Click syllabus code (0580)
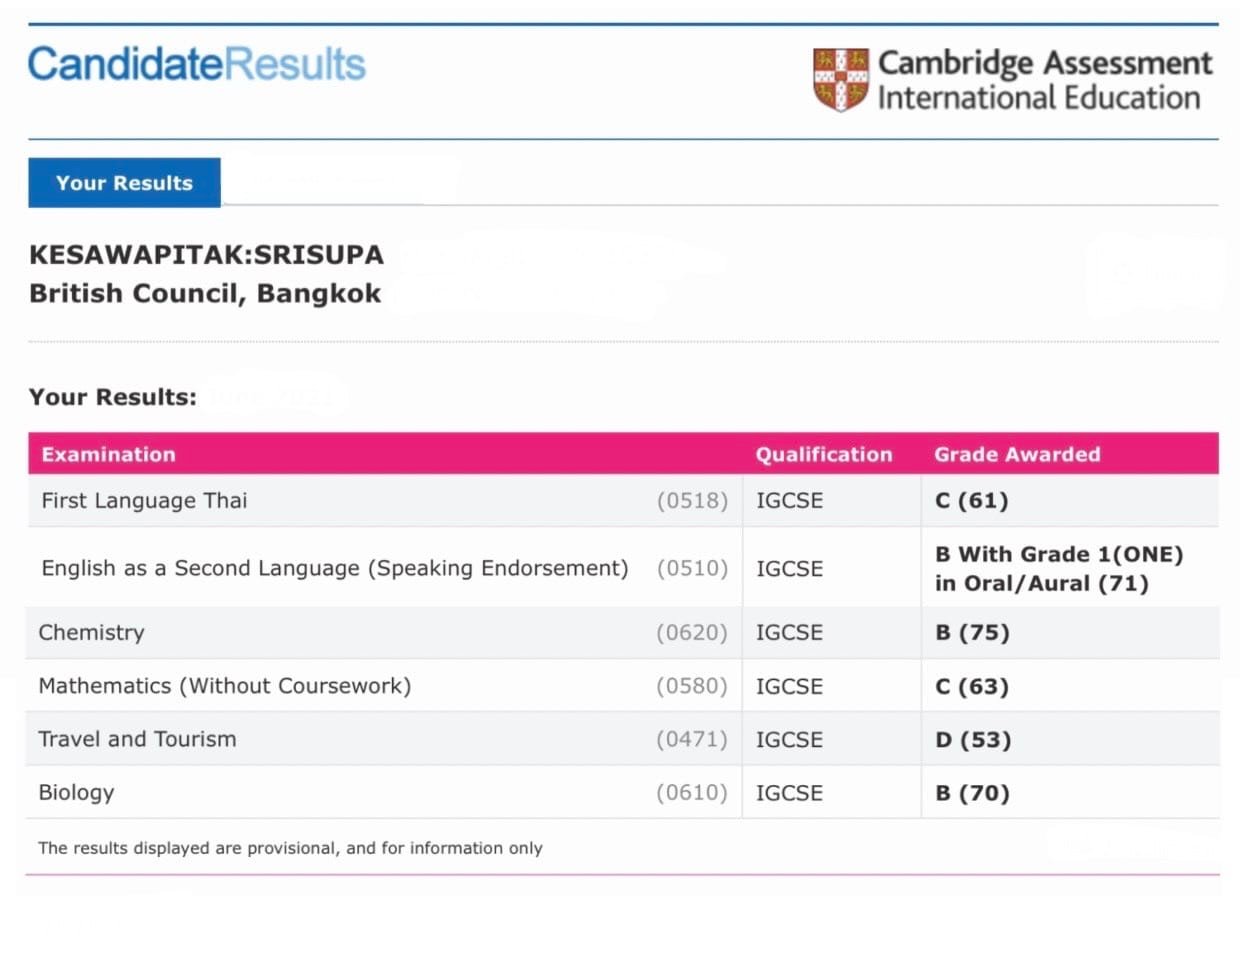 click(x=692, y=686)
